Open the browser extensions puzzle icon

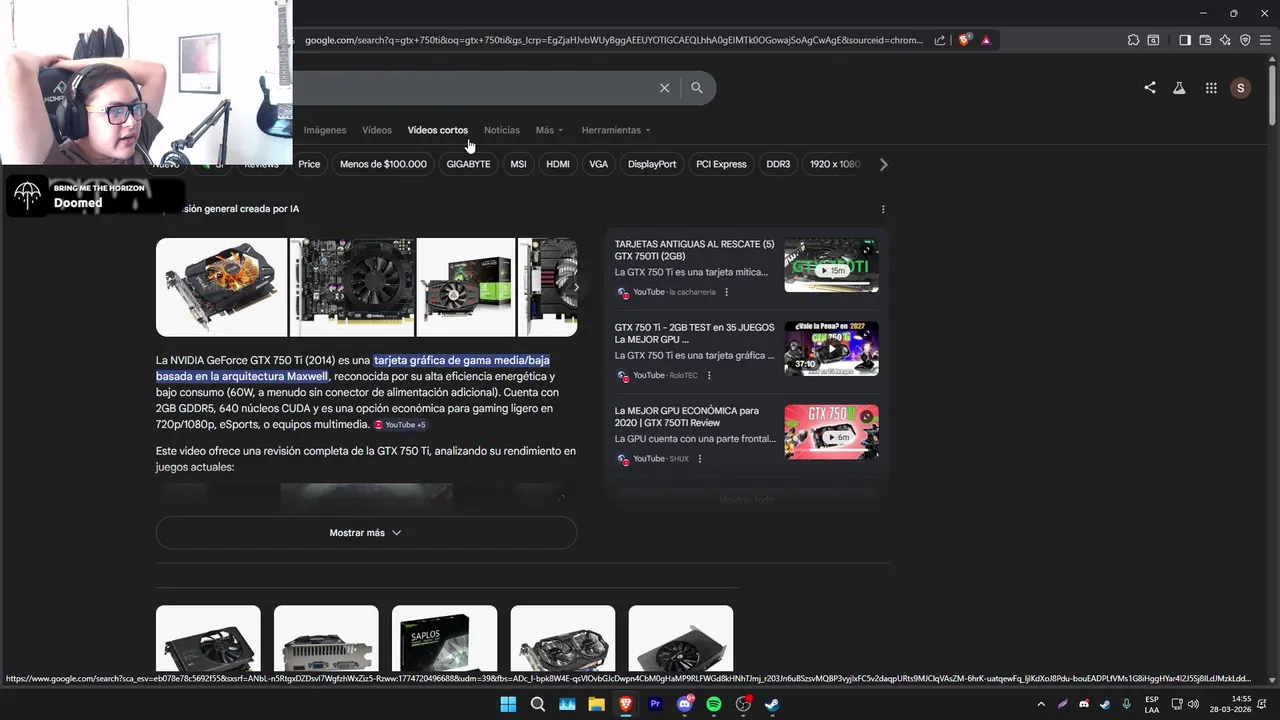[1133, 40]
